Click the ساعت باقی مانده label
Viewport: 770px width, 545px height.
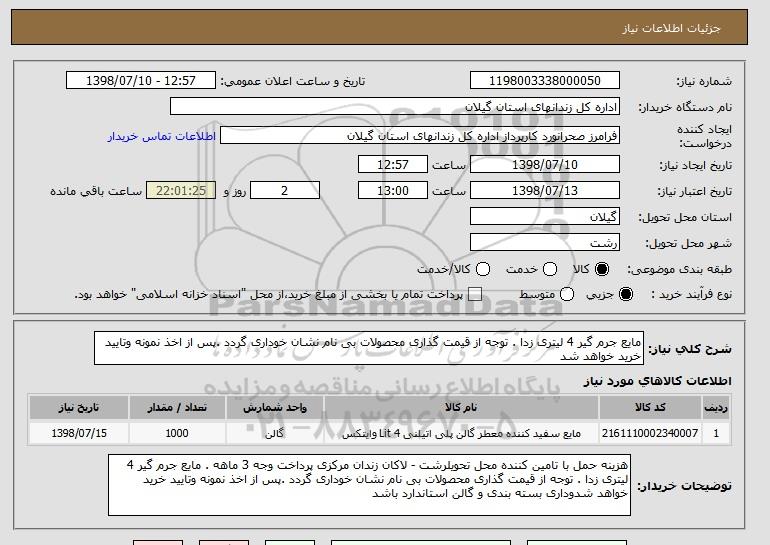coord(96,191)
